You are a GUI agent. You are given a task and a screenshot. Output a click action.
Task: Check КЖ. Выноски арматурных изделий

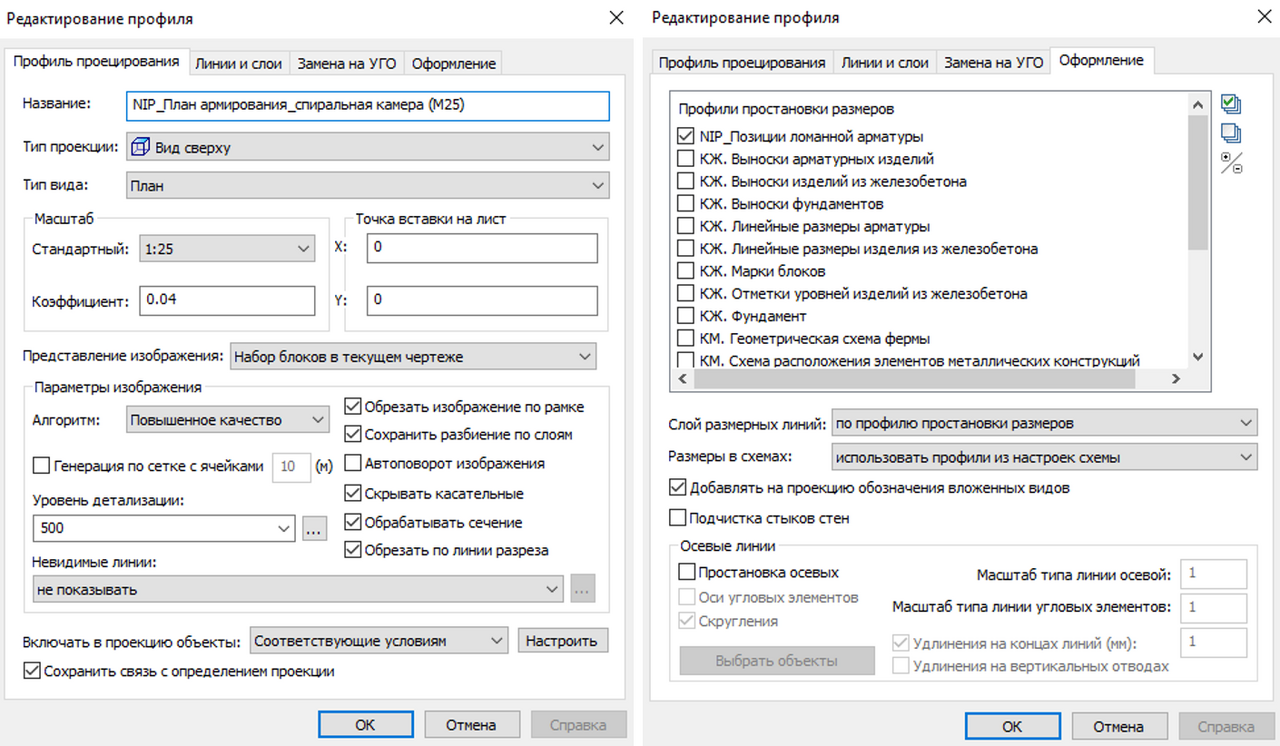685,159
